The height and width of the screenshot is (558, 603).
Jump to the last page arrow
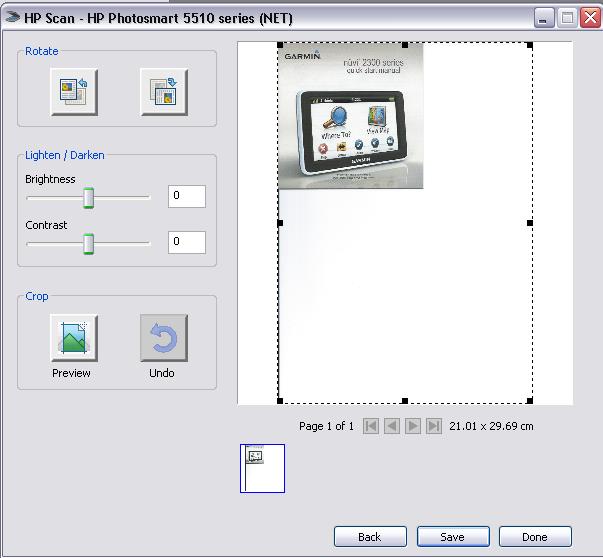point(434,426)
